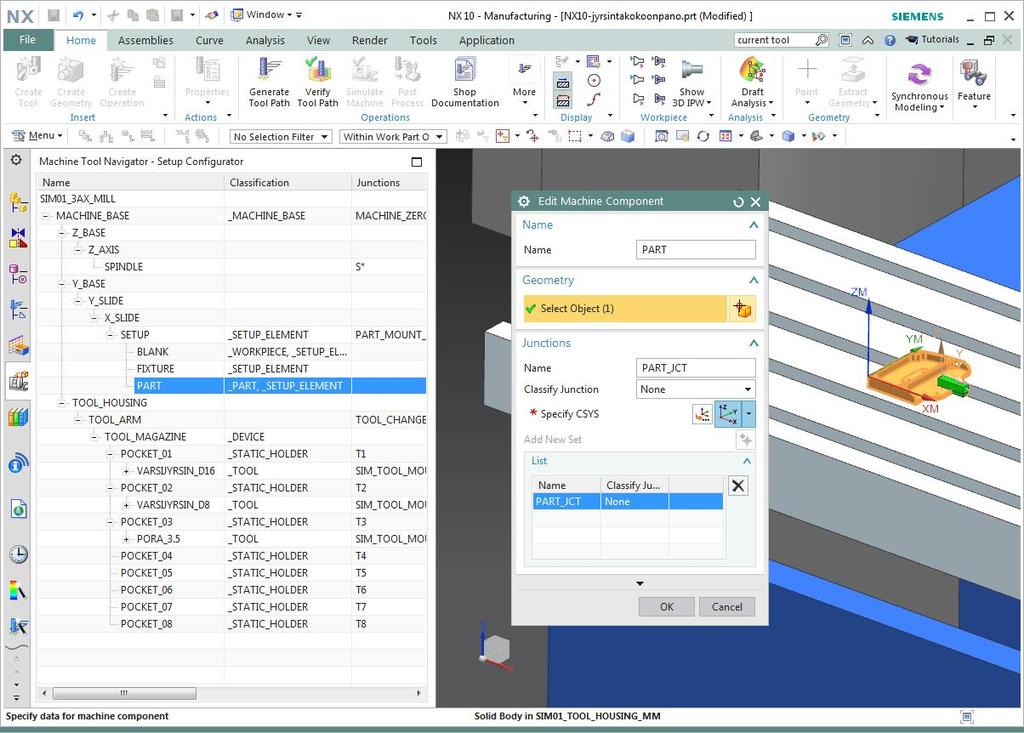Click the Fit view toolbar icon
The image size is (1024, 733).
click(x=661, y=136)
